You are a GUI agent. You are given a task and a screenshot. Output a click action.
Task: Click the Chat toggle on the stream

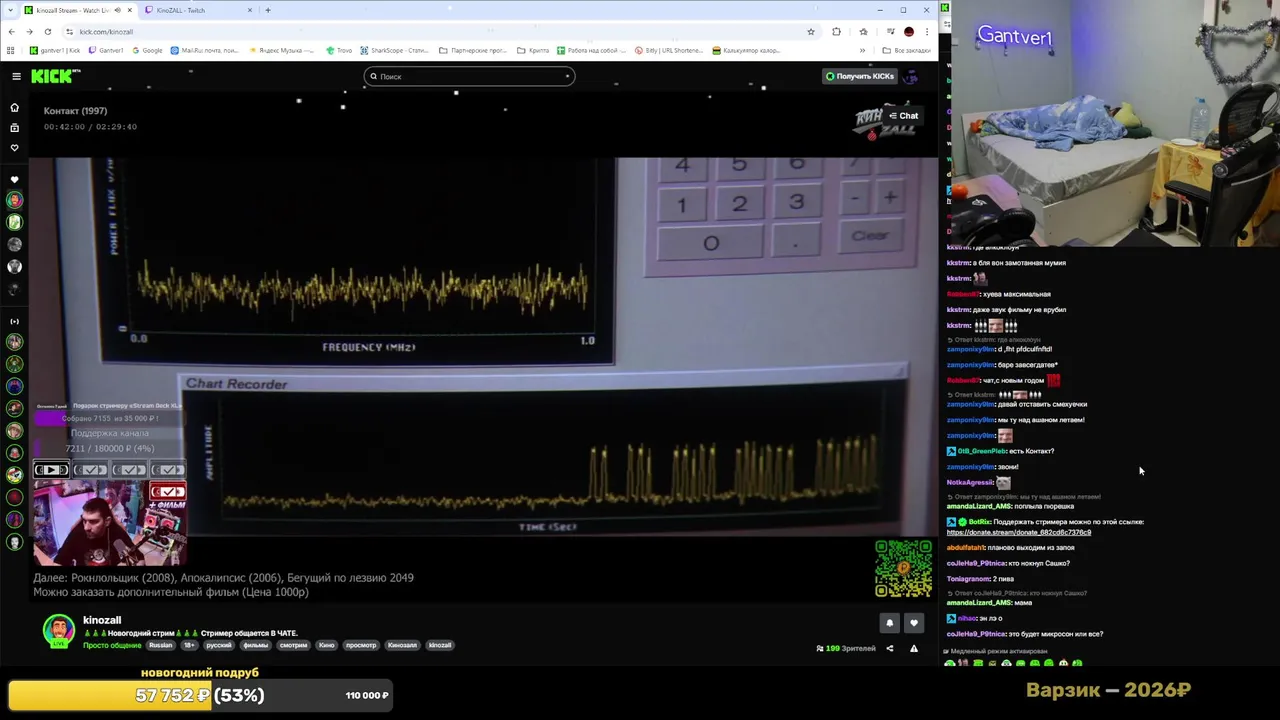point(903,116)
